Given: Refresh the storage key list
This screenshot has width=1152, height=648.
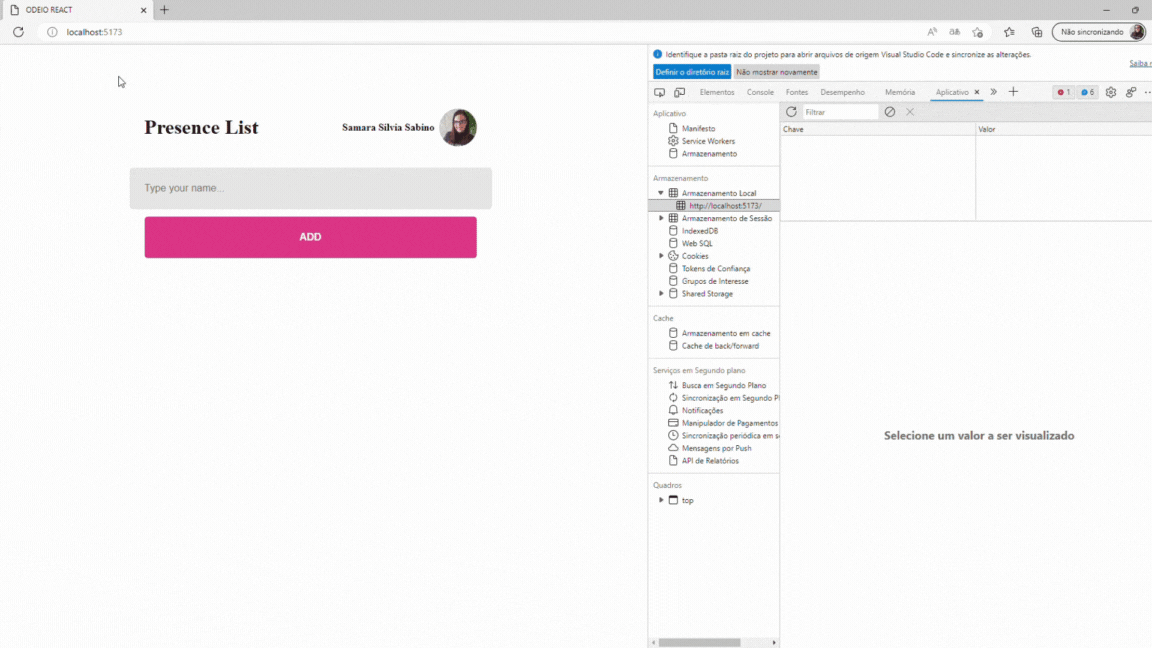Looking at the screenshot, I should (790, 111).
